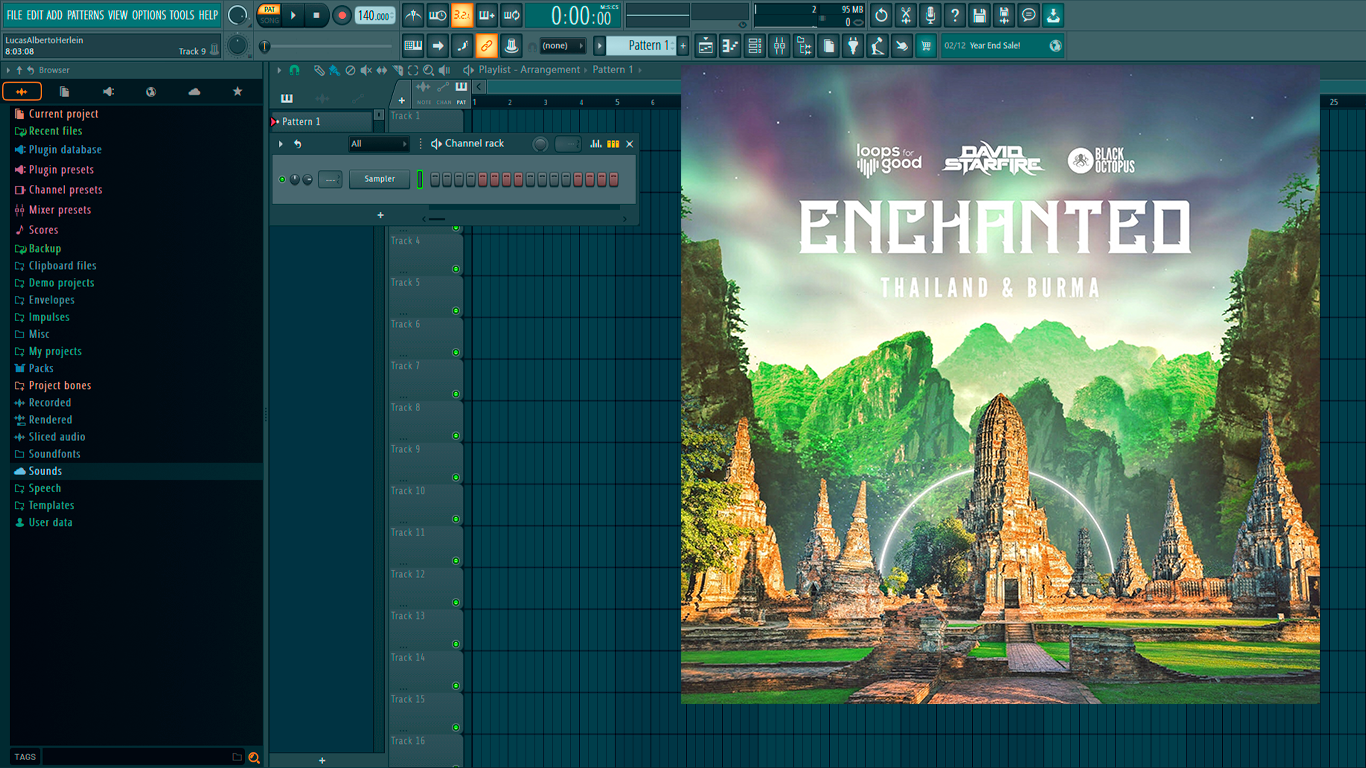Expand the Playlist options arrow menu

[x=280, y=70]
